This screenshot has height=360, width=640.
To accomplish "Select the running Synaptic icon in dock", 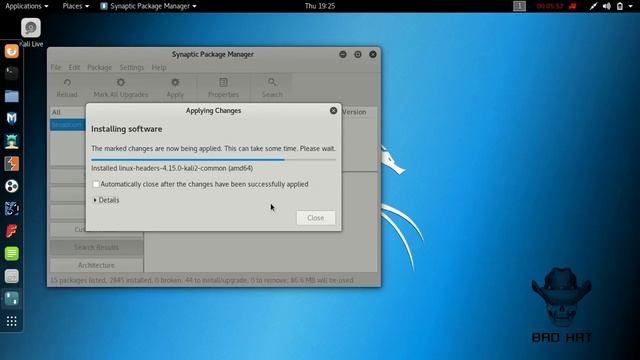I will (11, 298).
